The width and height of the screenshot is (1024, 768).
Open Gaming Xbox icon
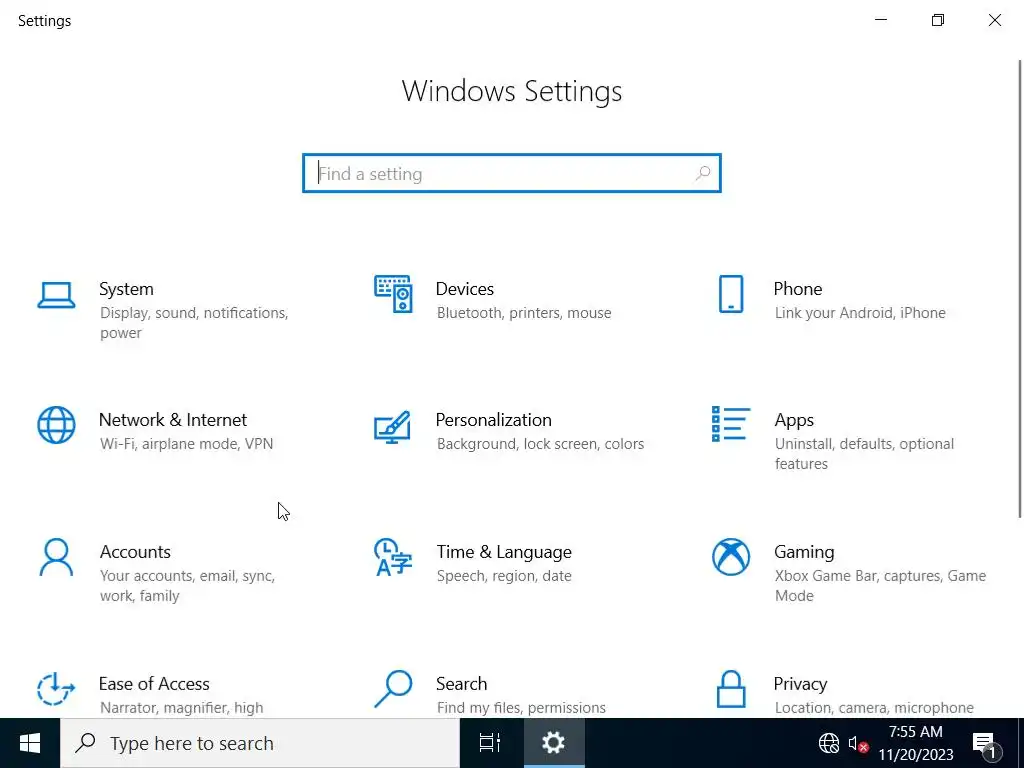point(731,557)
